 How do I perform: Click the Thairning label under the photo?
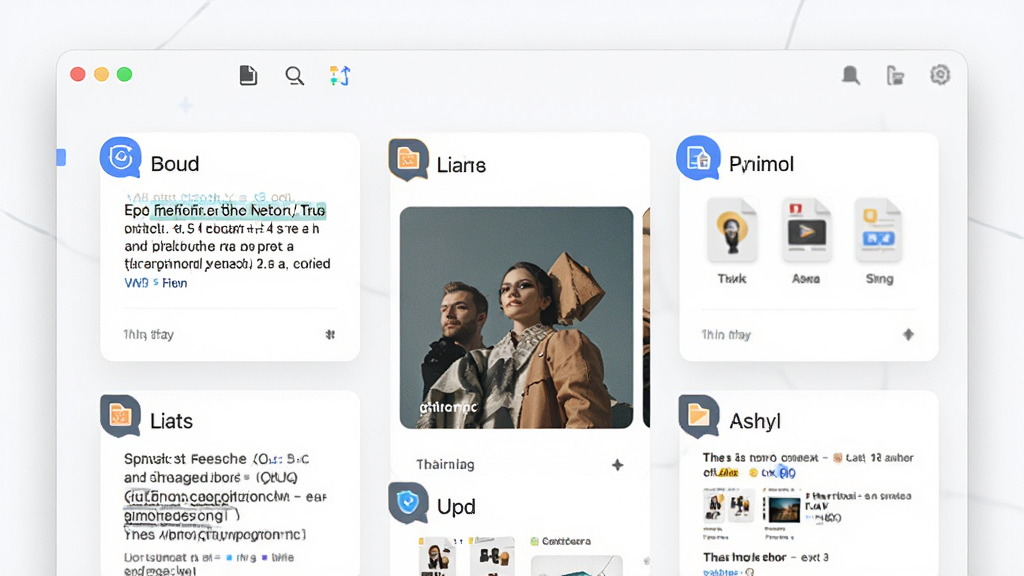pyautogui.click(x=445, y=464)
